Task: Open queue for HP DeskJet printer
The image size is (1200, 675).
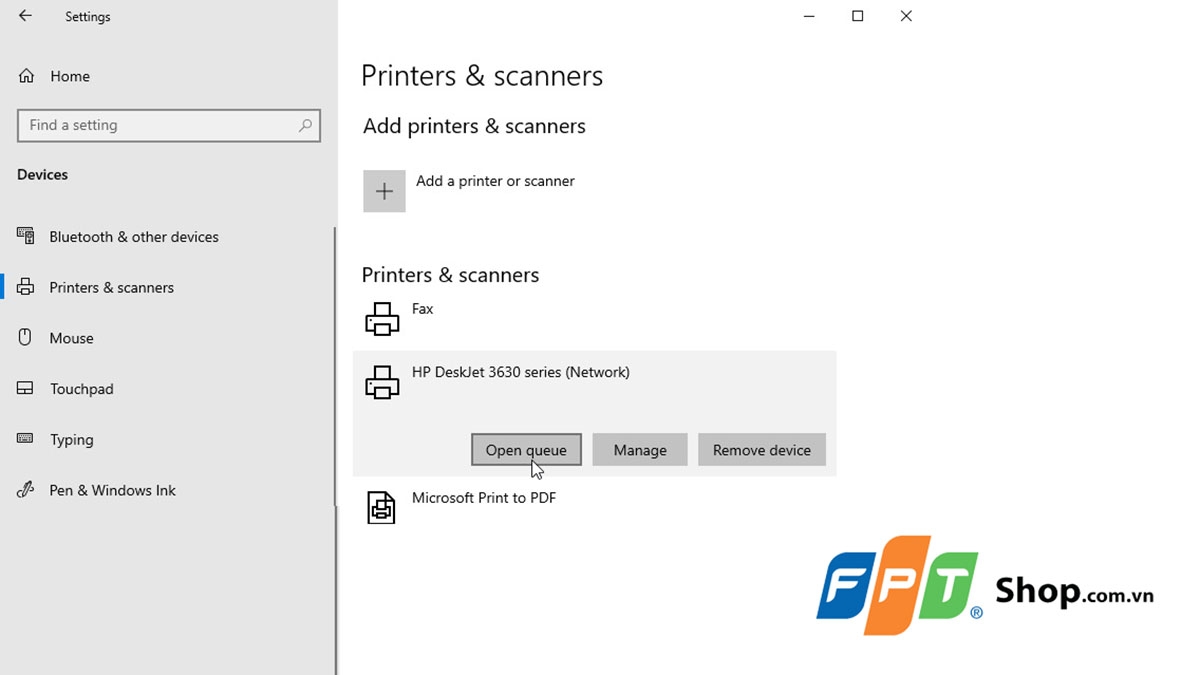Action: (526, 450)
